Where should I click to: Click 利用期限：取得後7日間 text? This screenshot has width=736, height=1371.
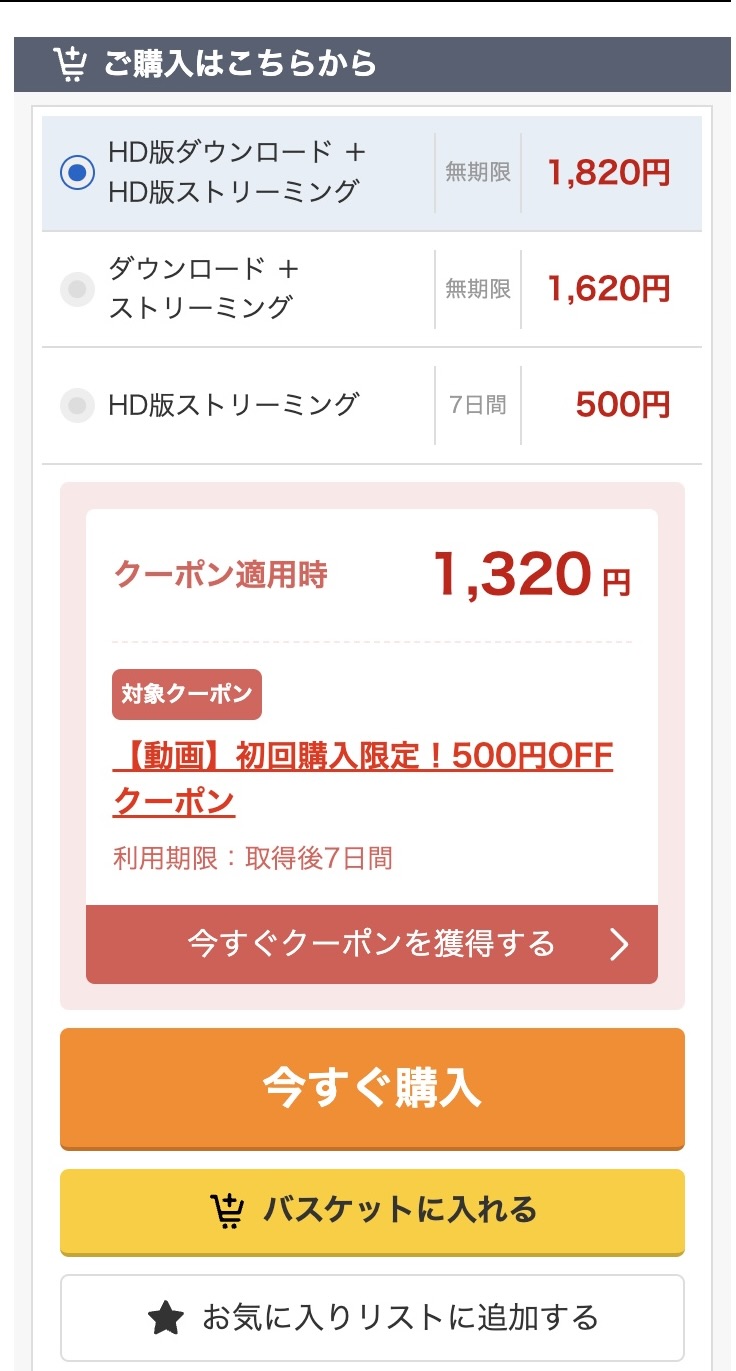click(x=252, y=858)
